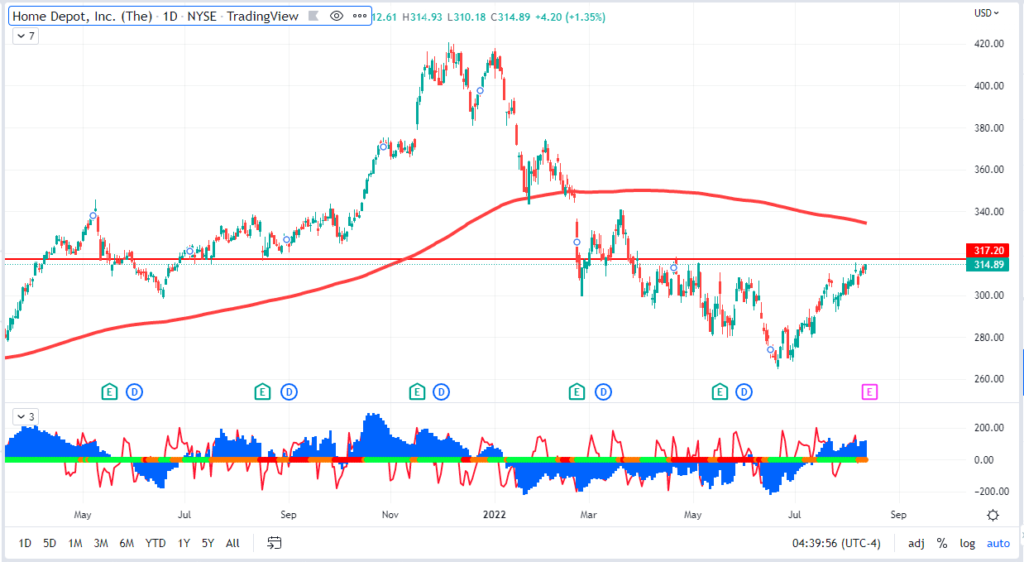1024x562 pixels.
Task: Select the YTD time range
Action: click(x=155, y=543)
